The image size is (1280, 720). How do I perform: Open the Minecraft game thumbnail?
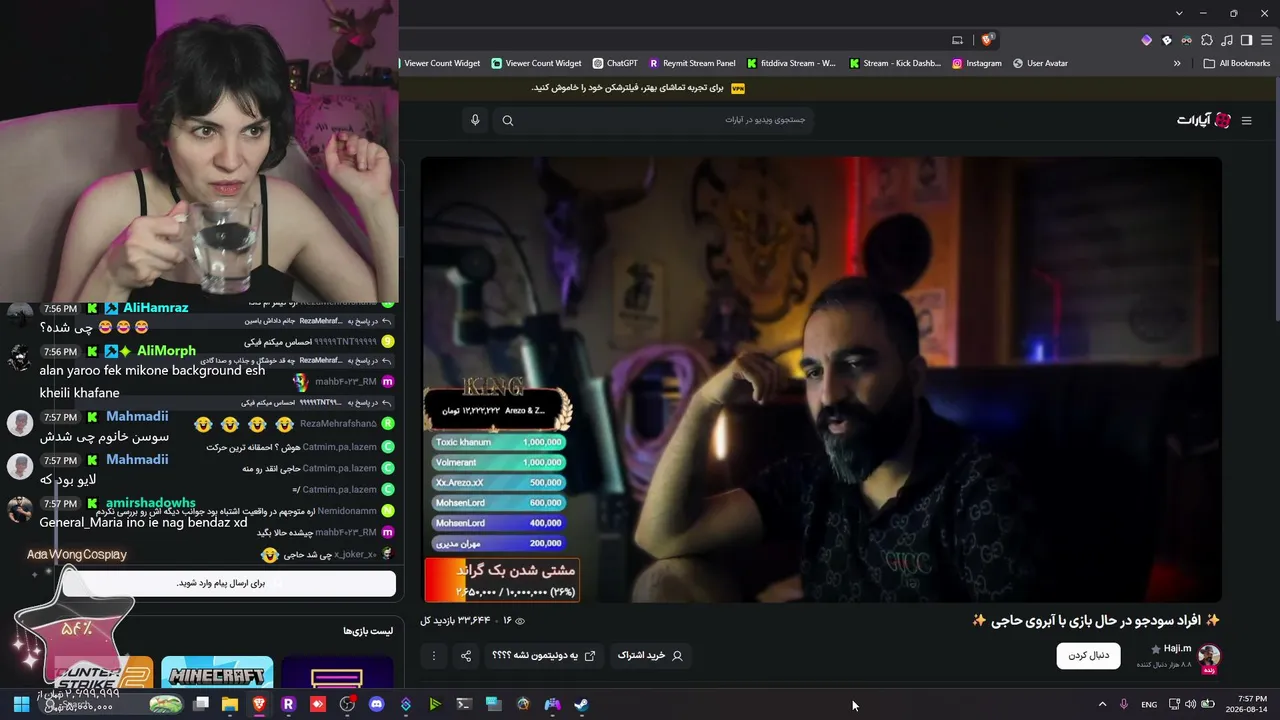pos(217,674)
